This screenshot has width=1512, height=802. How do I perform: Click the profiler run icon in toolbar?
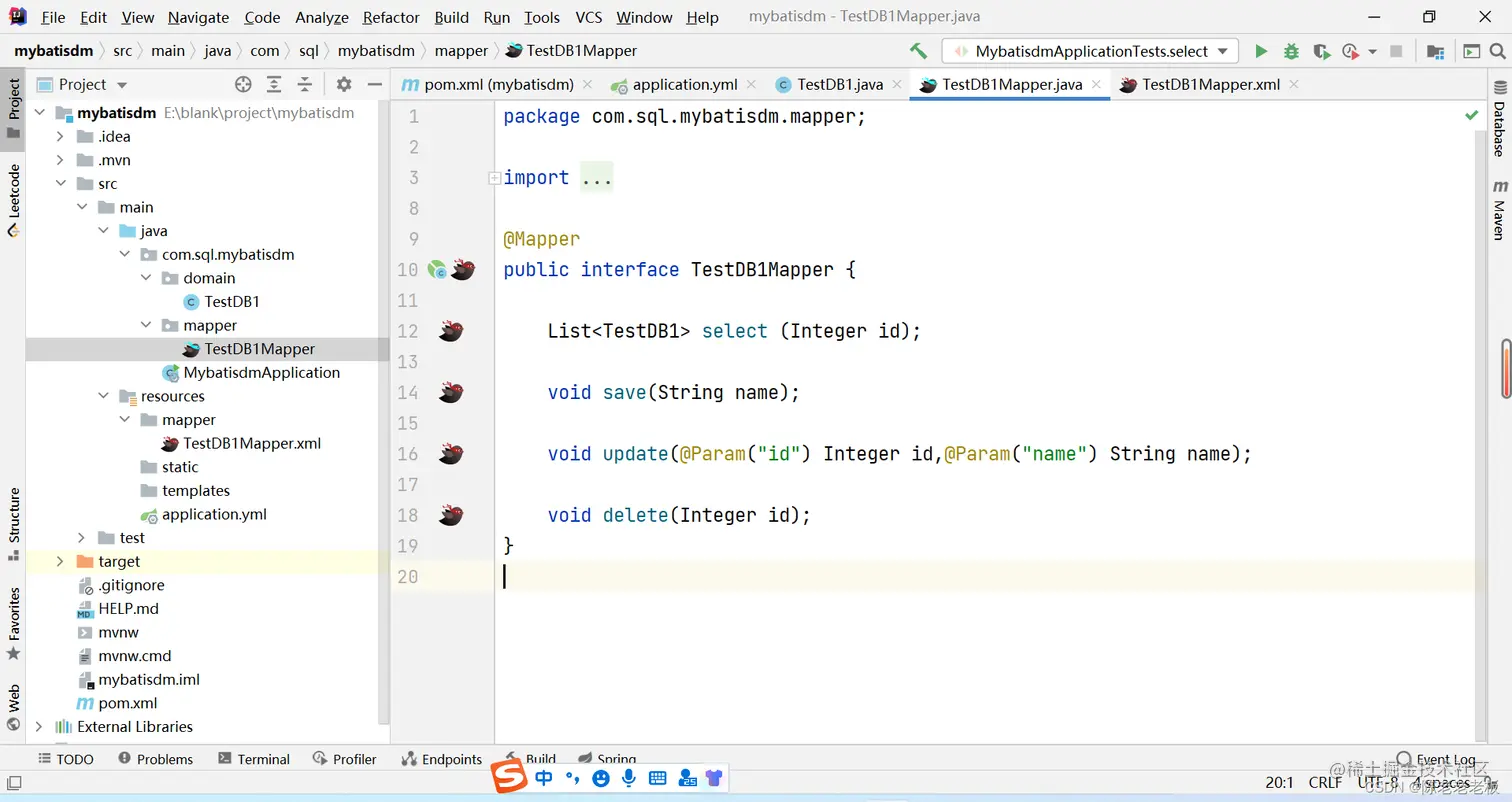[x=1351, y=51]
